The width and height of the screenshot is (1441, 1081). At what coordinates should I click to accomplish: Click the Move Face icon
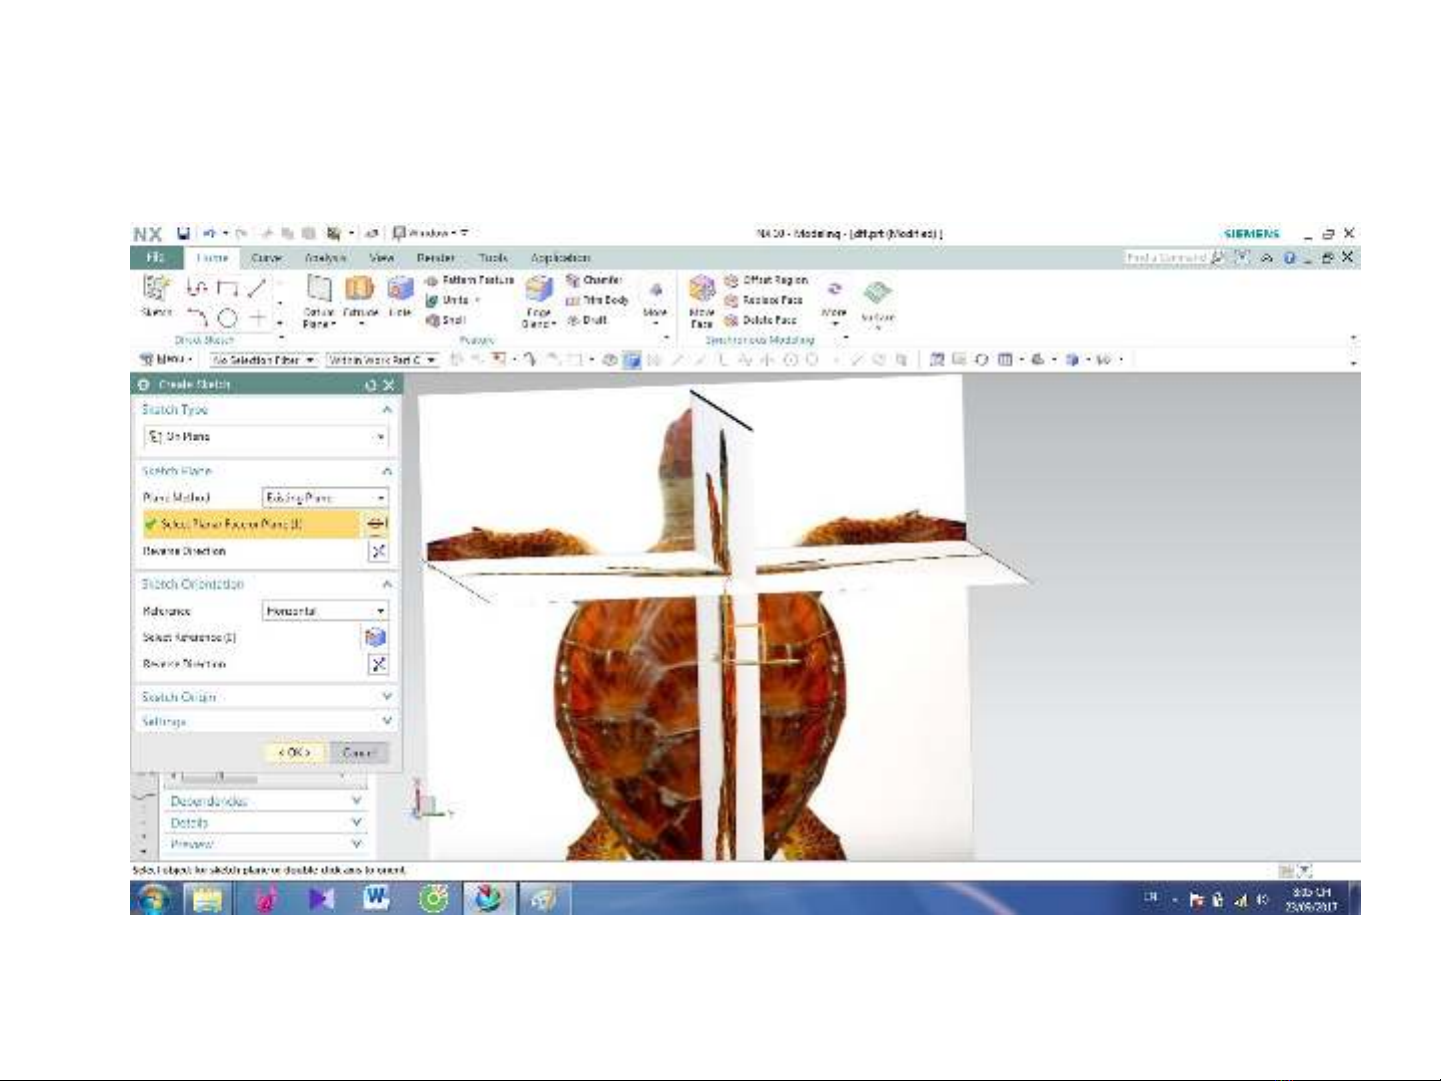tap(702, 291)
